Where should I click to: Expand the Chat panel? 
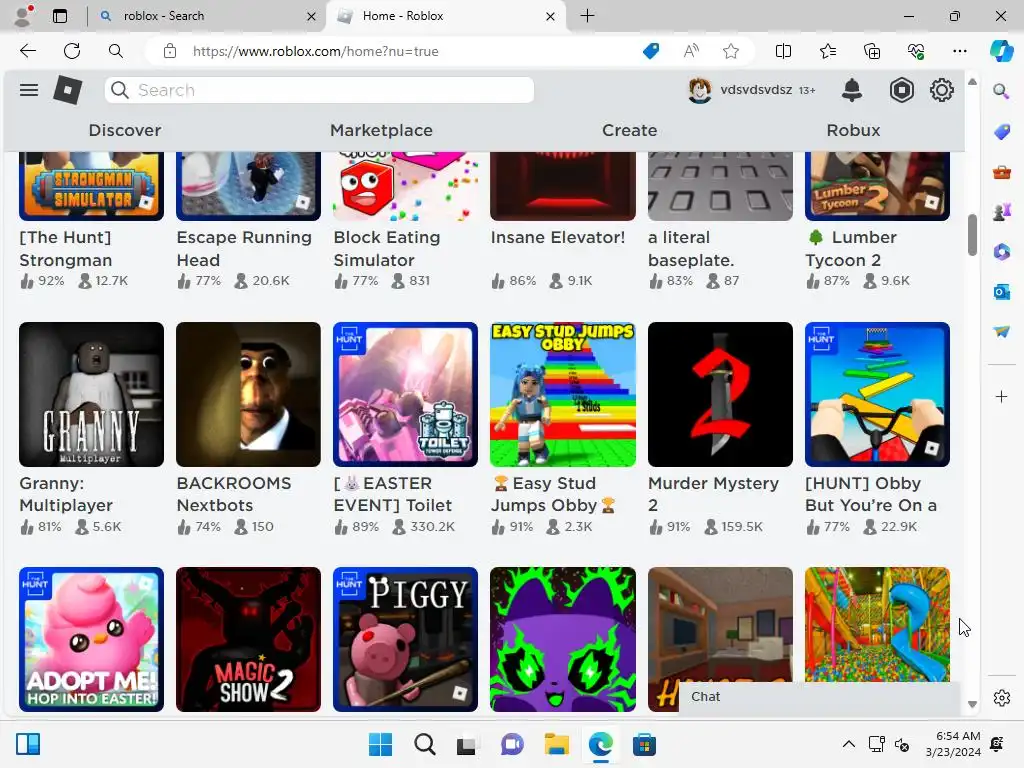(819, 697)
